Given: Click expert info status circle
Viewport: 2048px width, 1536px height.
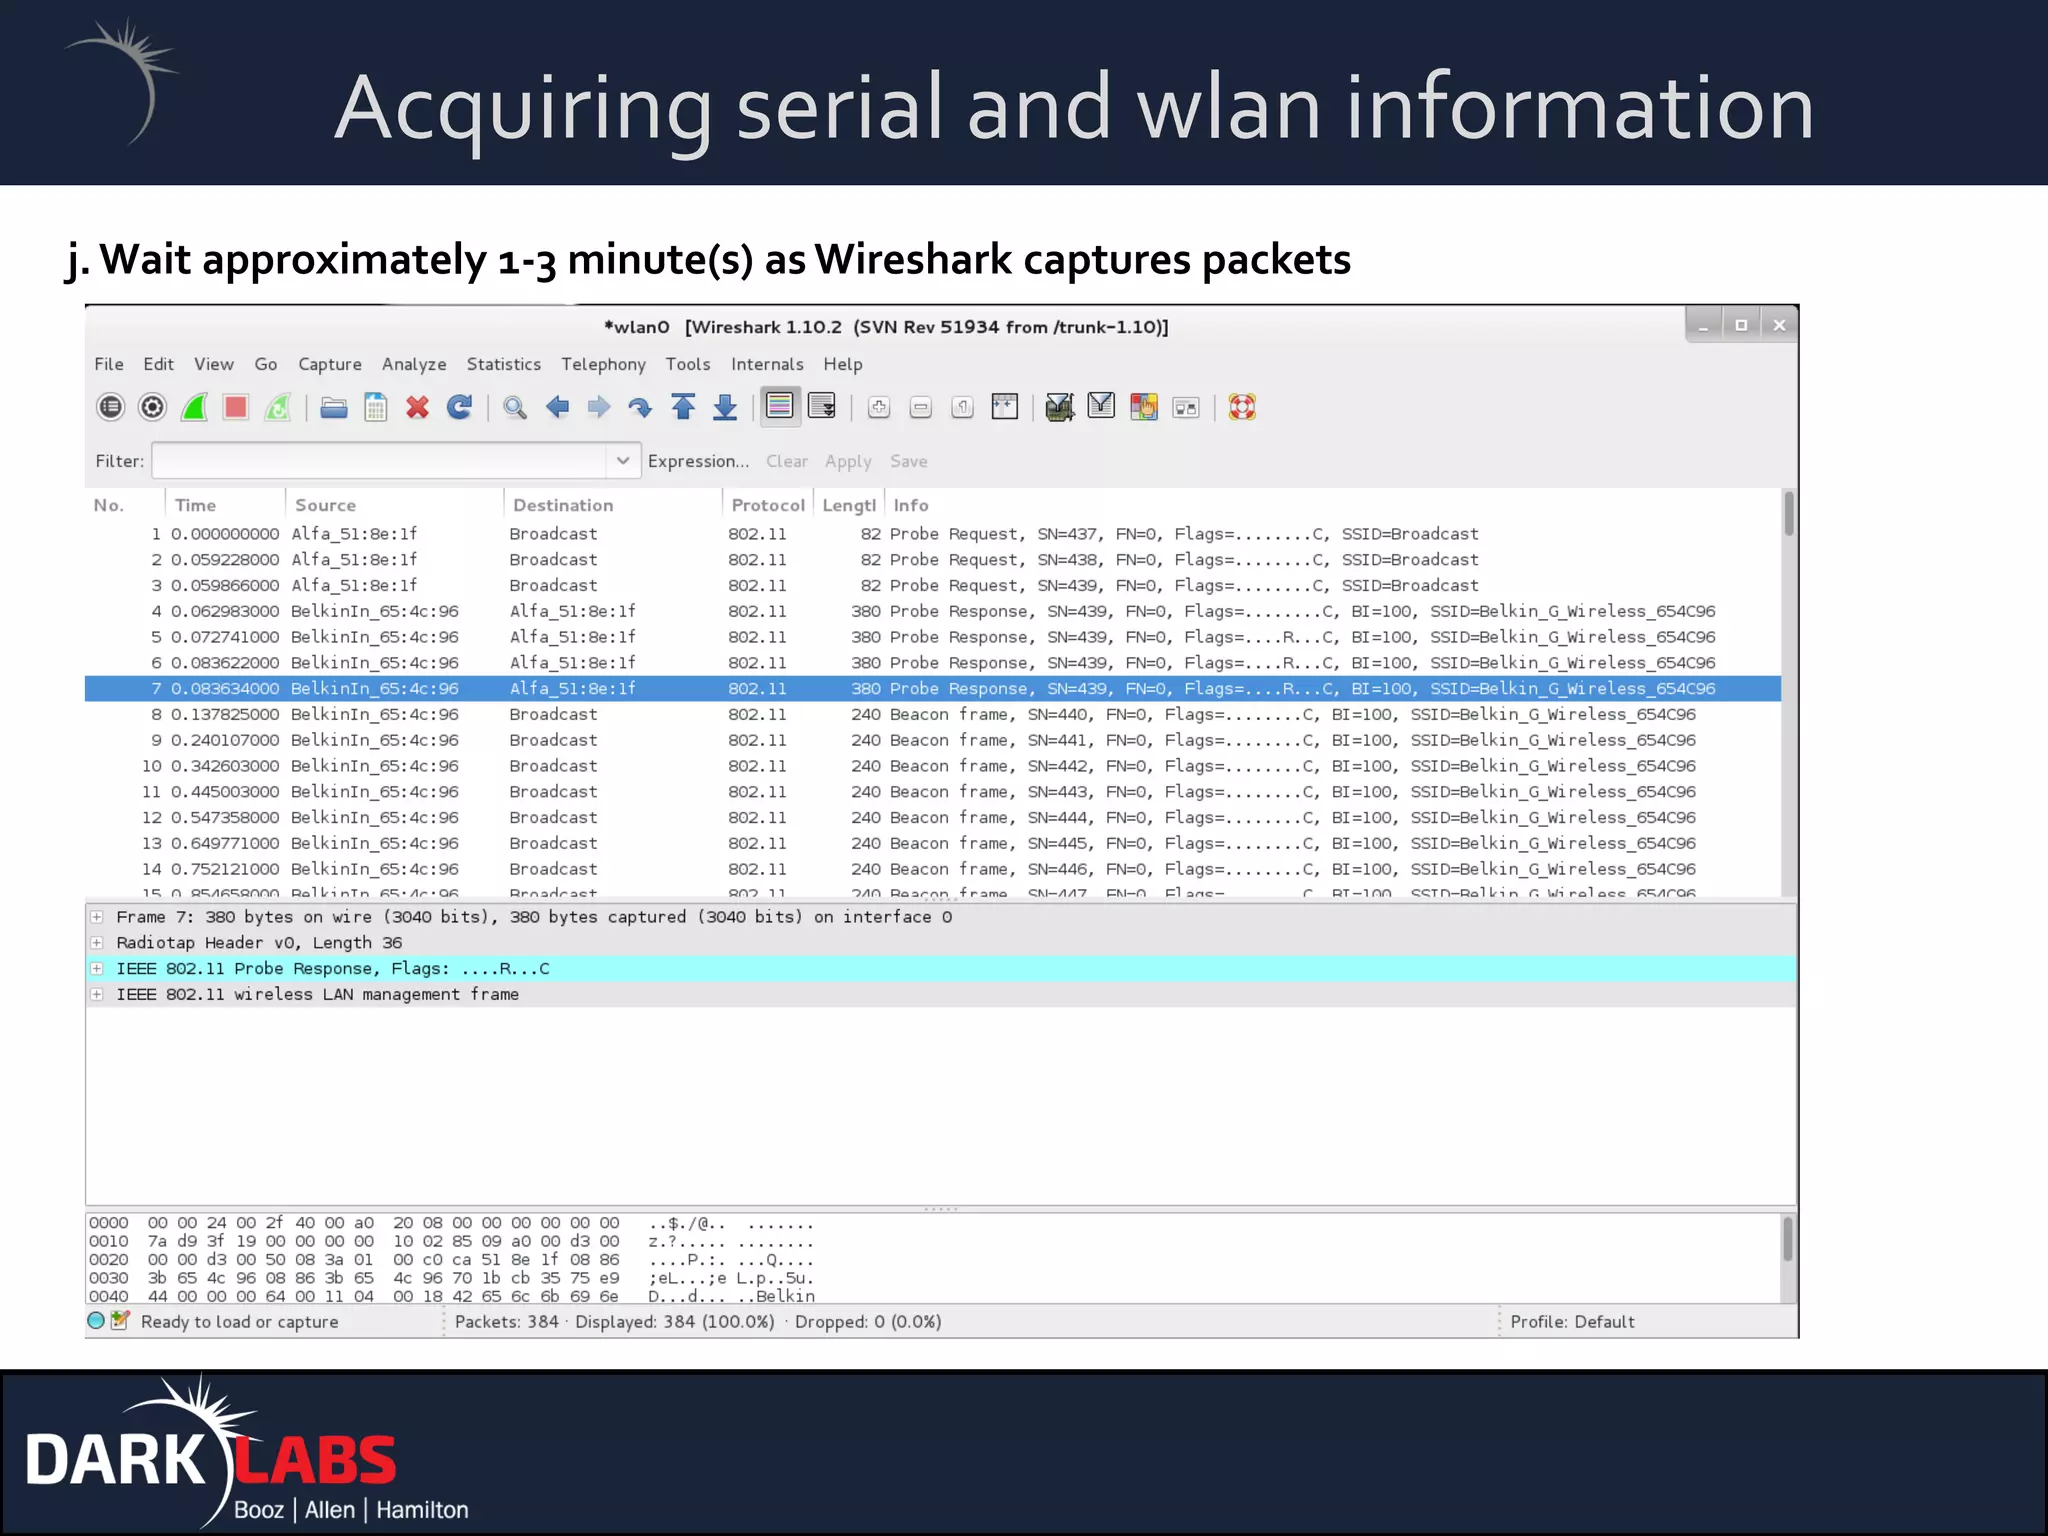Looking at the screenshot, I should point(96,1320).
